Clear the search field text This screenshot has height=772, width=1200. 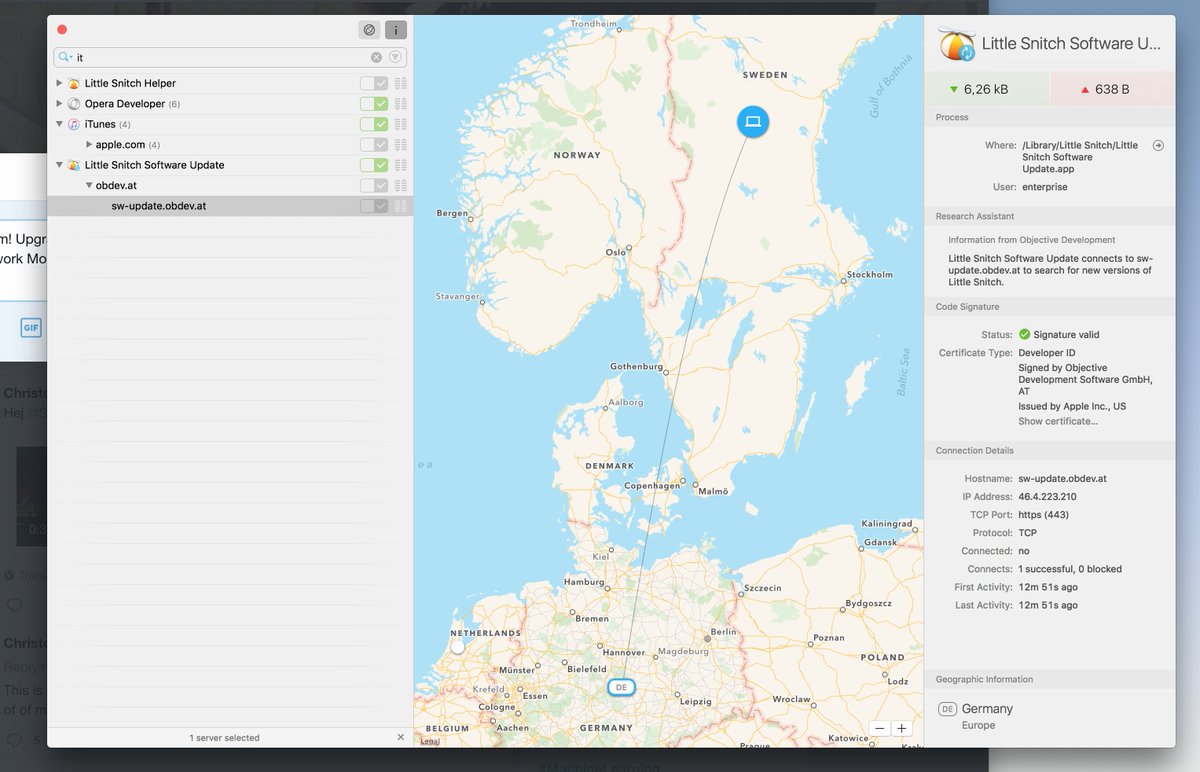[377, 58]
